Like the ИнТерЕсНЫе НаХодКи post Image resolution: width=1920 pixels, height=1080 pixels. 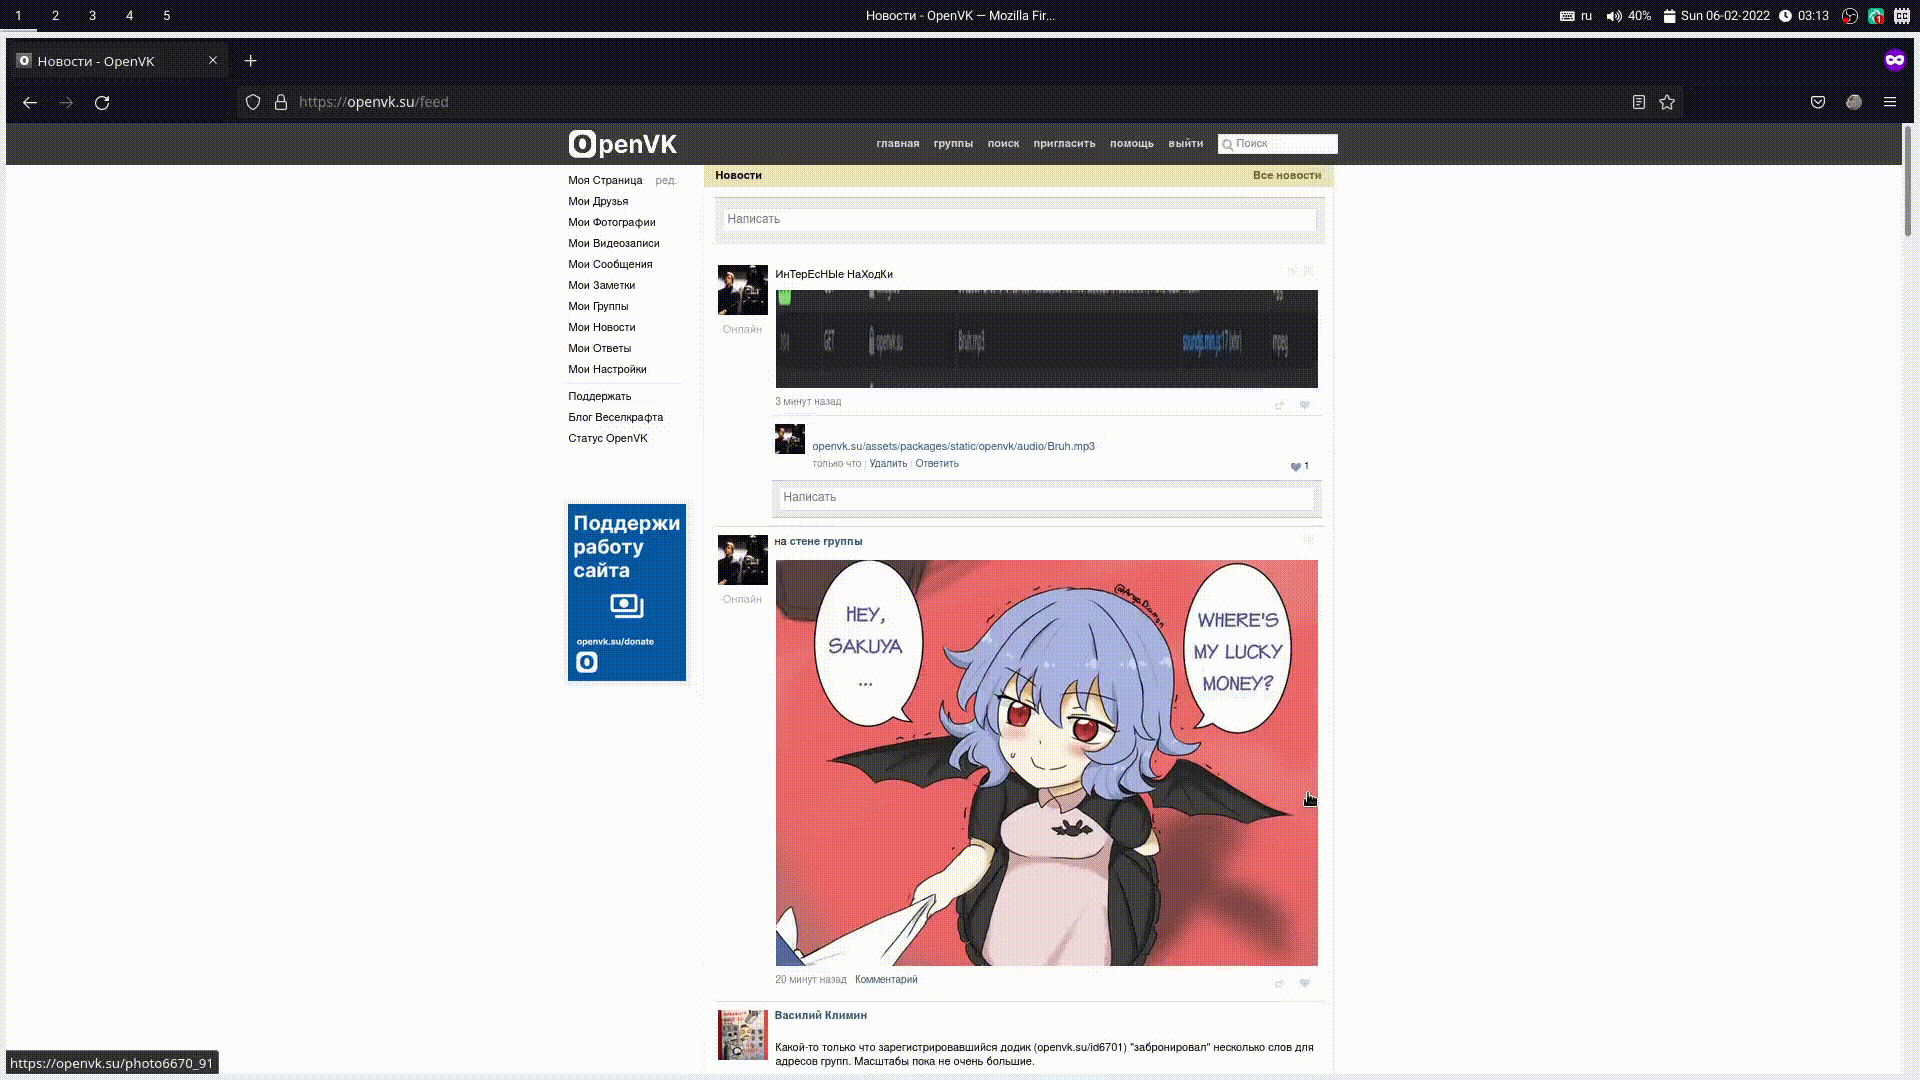pos(1304,405)
